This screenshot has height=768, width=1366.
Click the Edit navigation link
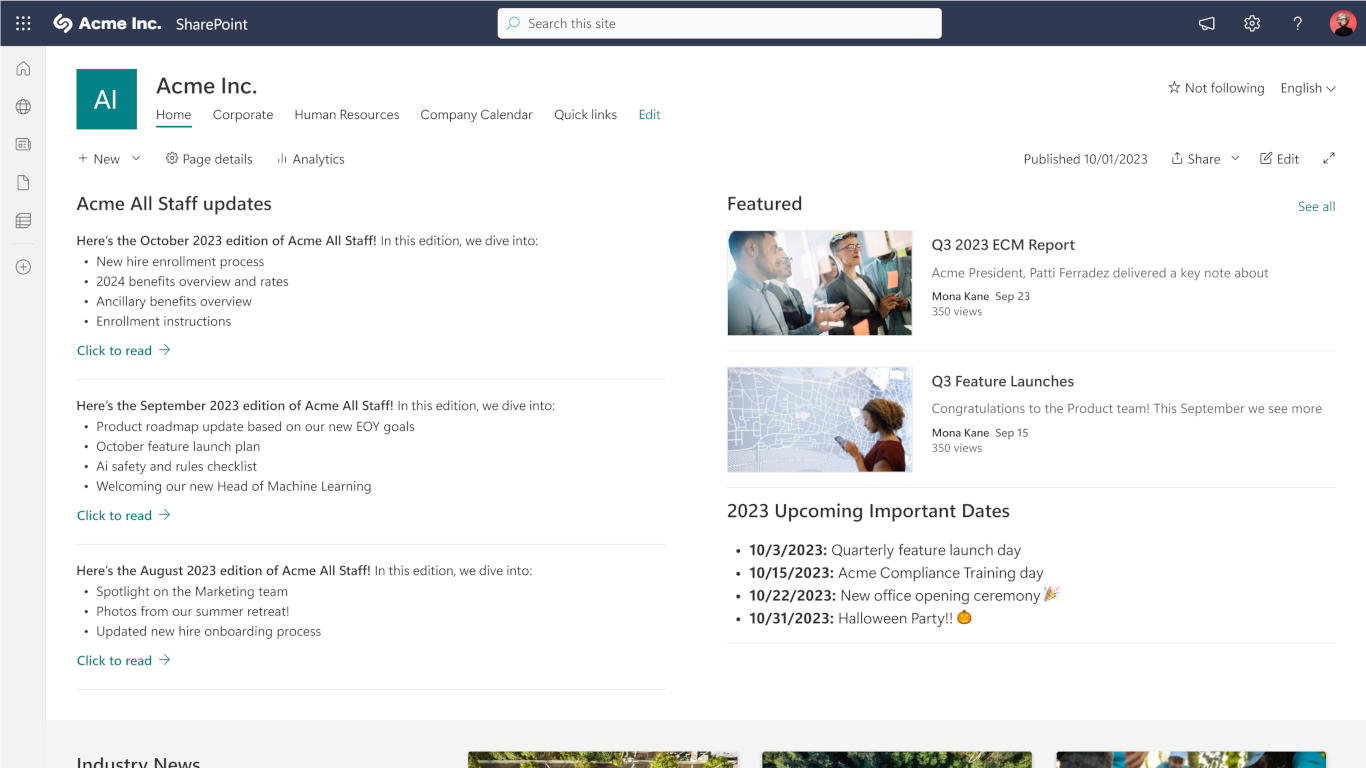[x=650, y=115]
